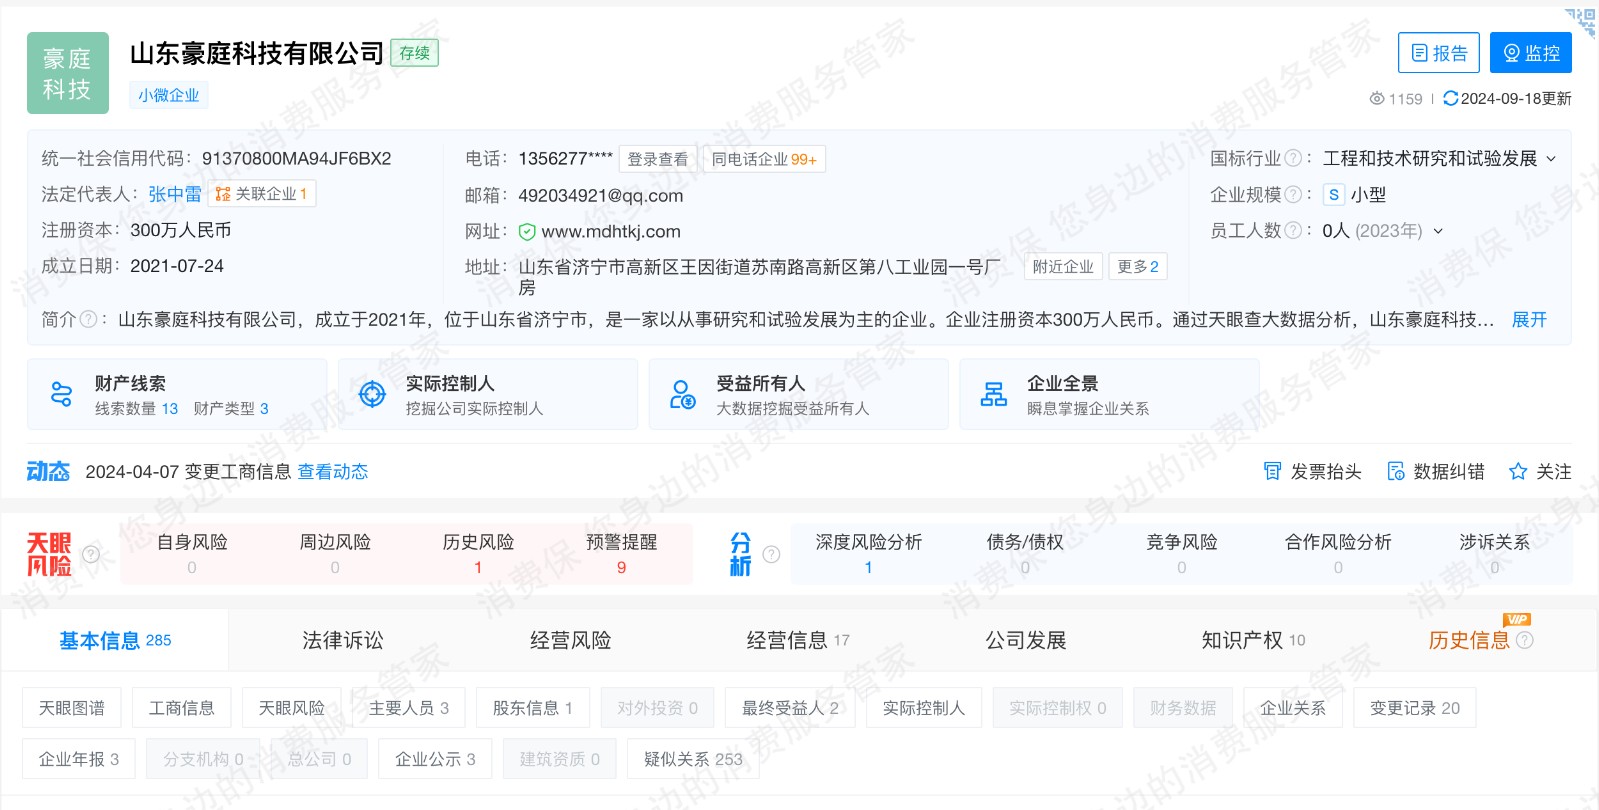Click 登录查看 to reveal phone number
This screenshot has width=1599, height=810.
657,159
